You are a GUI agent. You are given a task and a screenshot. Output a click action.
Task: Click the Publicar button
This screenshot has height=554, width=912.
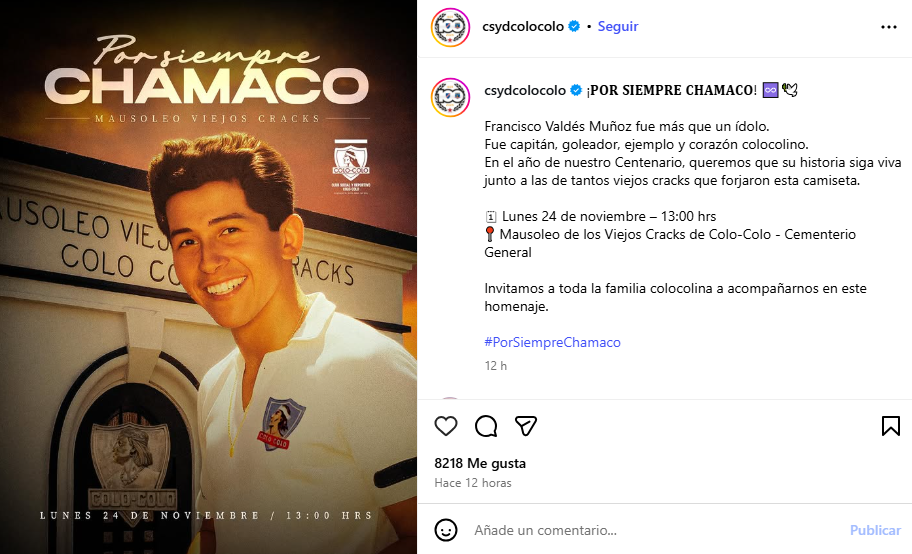point(875,530)
